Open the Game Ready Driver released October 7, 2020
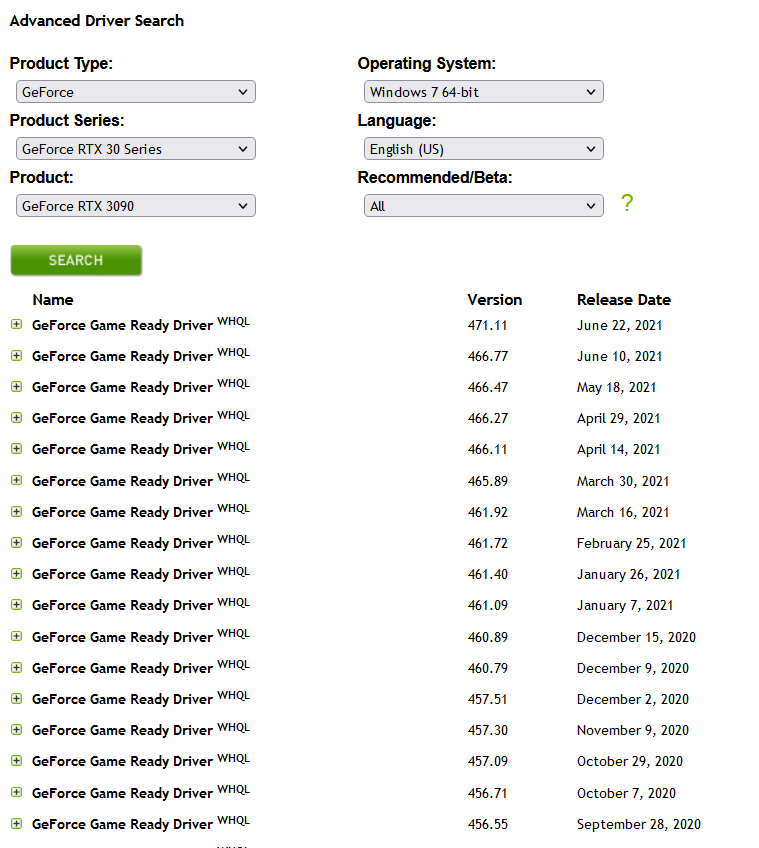 coord(122,793)
